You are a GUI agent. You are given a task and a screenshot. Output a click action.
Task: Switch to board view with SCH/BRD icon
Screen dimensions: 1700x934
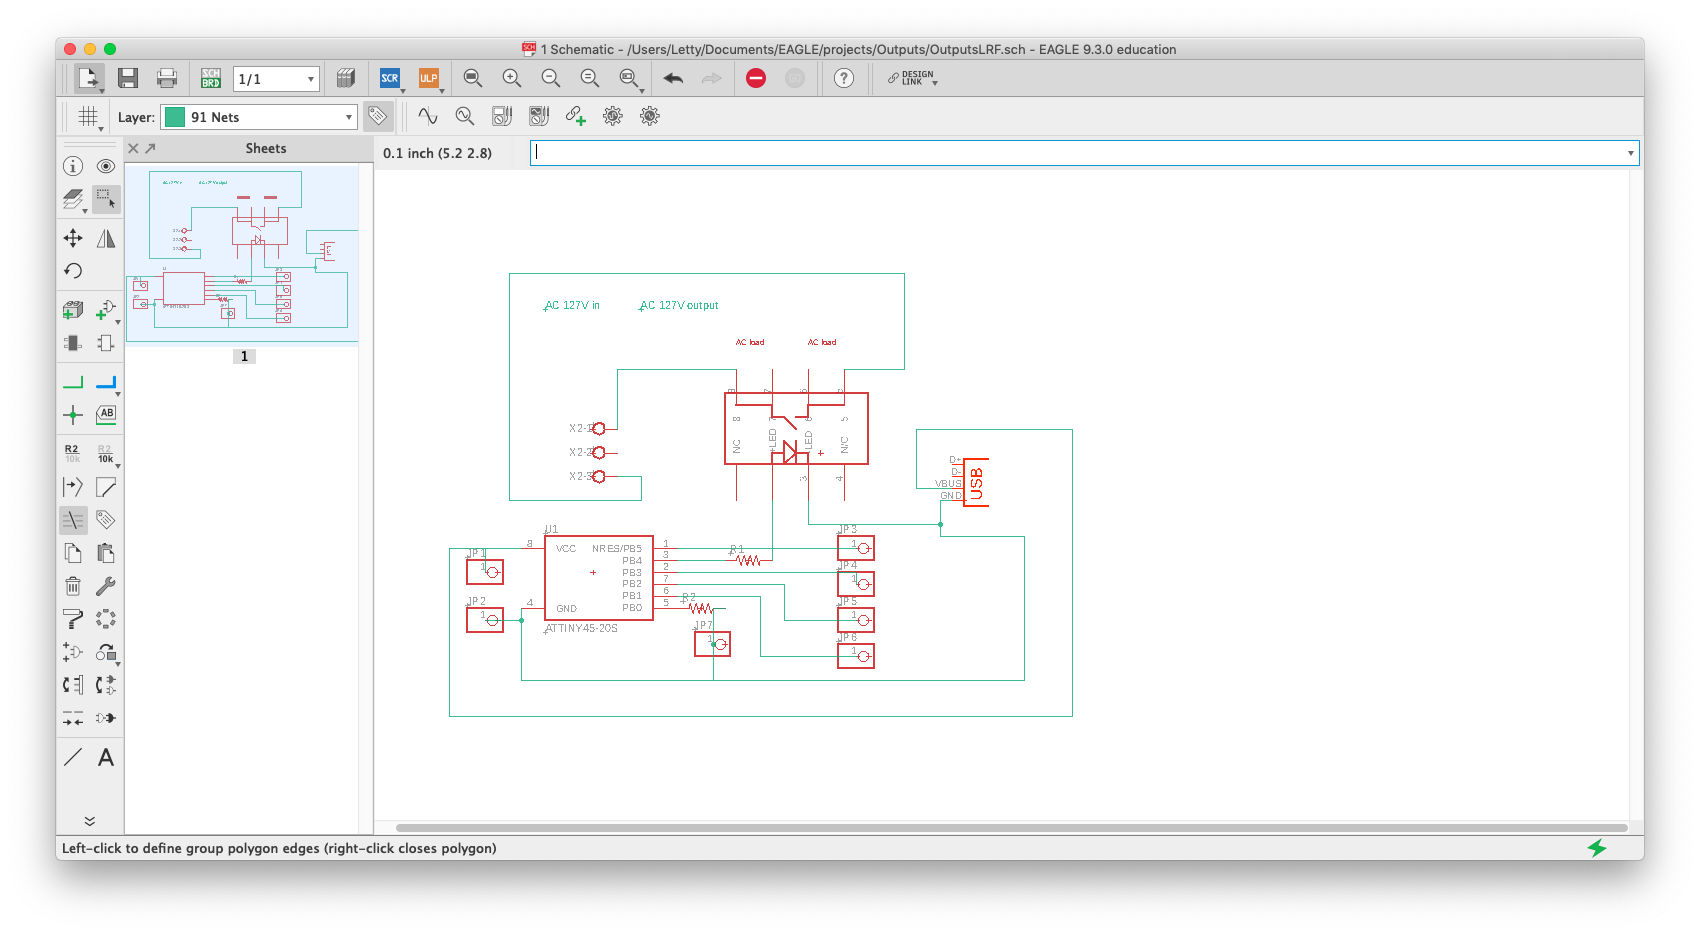[211, 78]
